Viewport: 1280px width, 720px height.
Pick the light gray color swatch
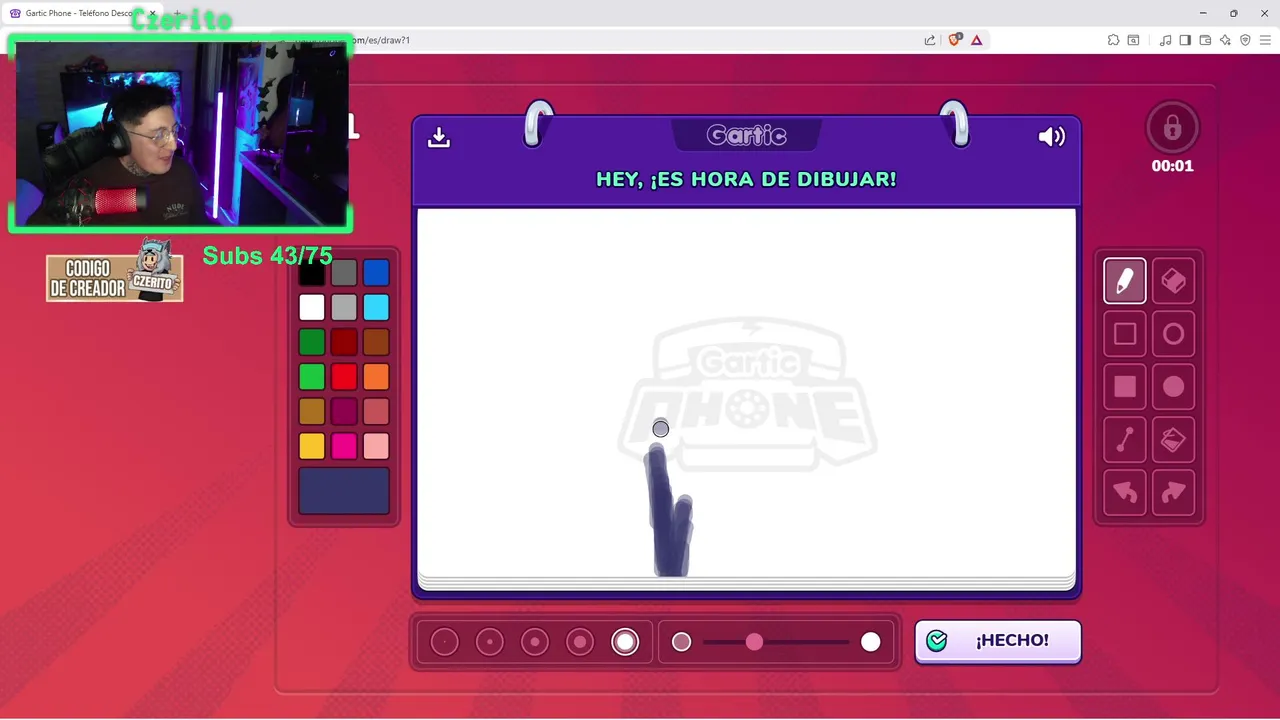click(x=344, y=307)
